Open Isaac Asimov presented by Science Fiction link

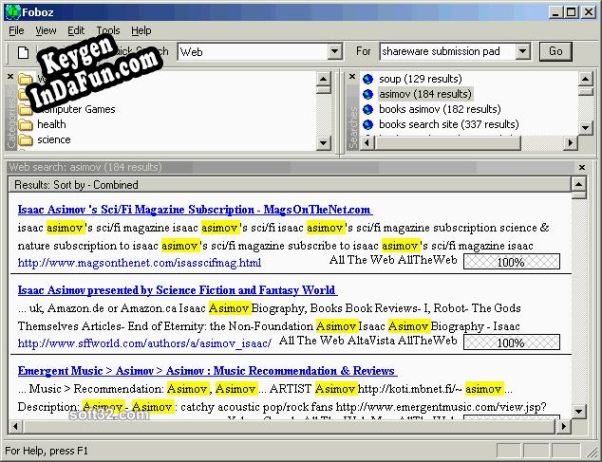click(x=177, y=290)
